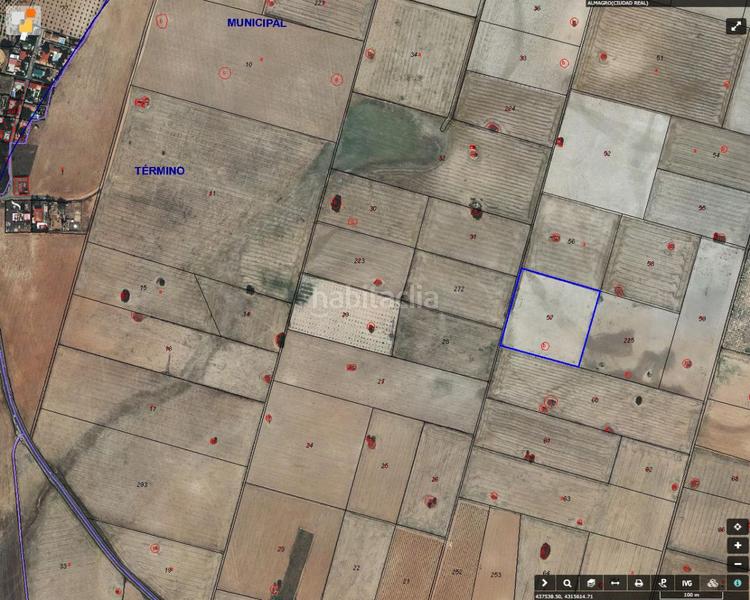Expand the toolbar with the arrow button

pos(544,582)
